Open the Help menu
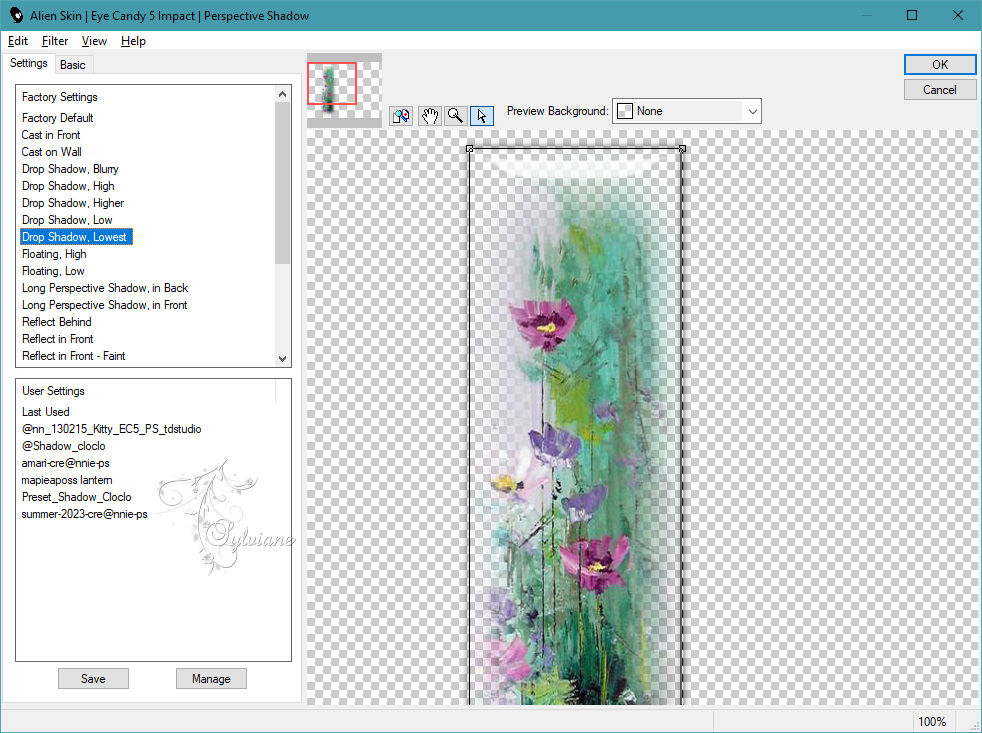The width and height of the screenshot is (982, 733). [133, 41]
